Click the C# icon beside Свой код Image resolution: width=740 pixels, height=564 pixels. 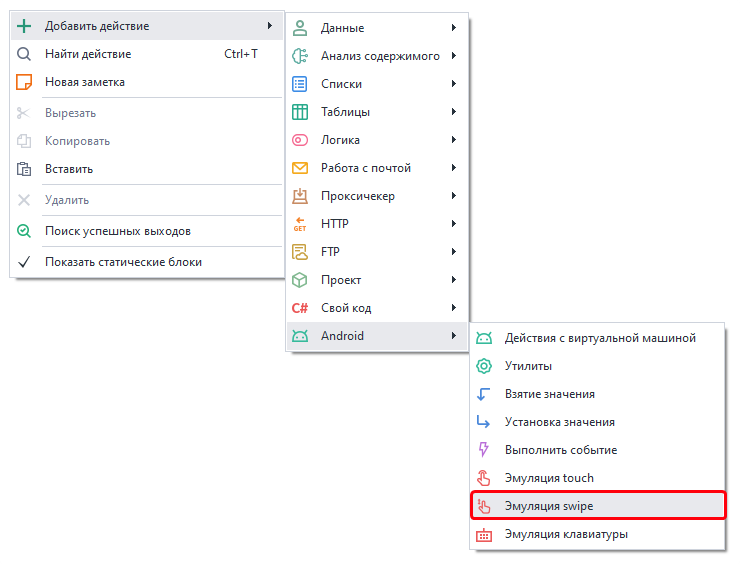point(299,308)
